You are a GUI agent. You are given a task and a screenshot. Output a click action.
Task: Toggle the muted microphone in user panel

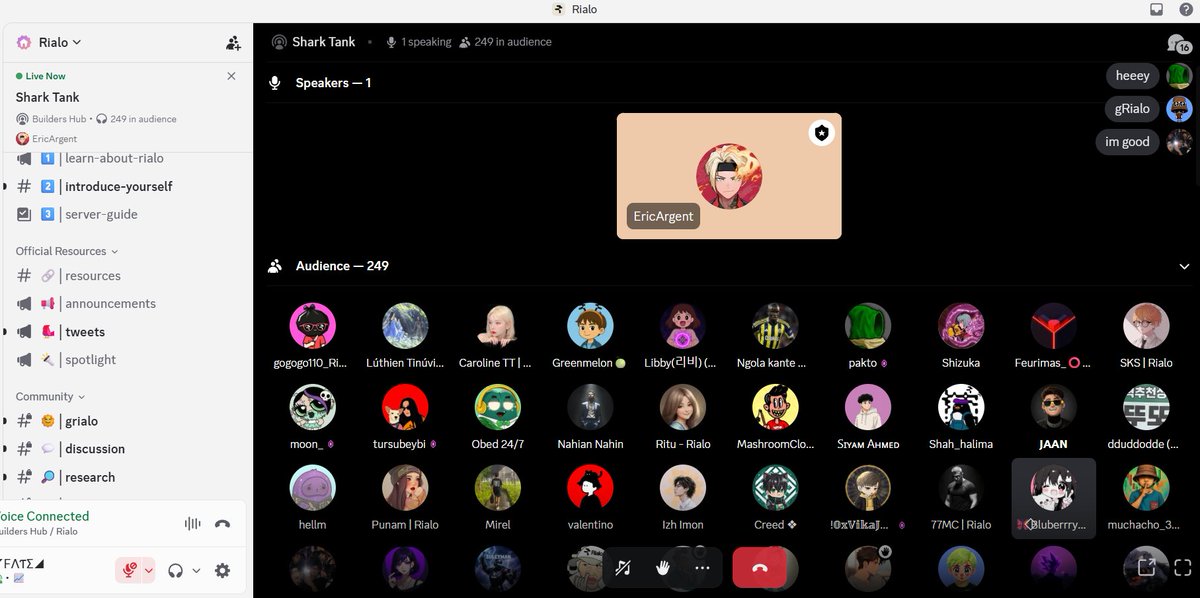pos(129,570)
